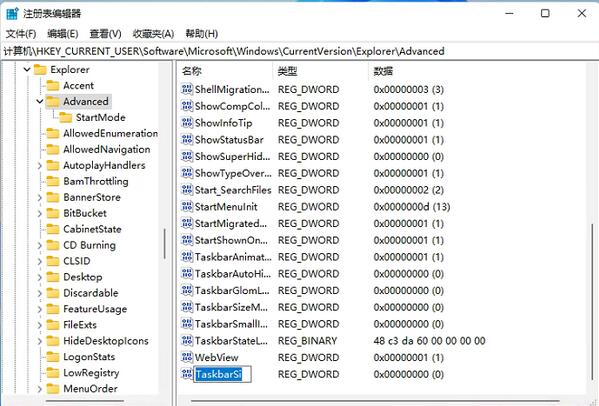Select the AllowedEnumeration key
This screenshot has height=406, width=599.
click(x=110, y=134)
